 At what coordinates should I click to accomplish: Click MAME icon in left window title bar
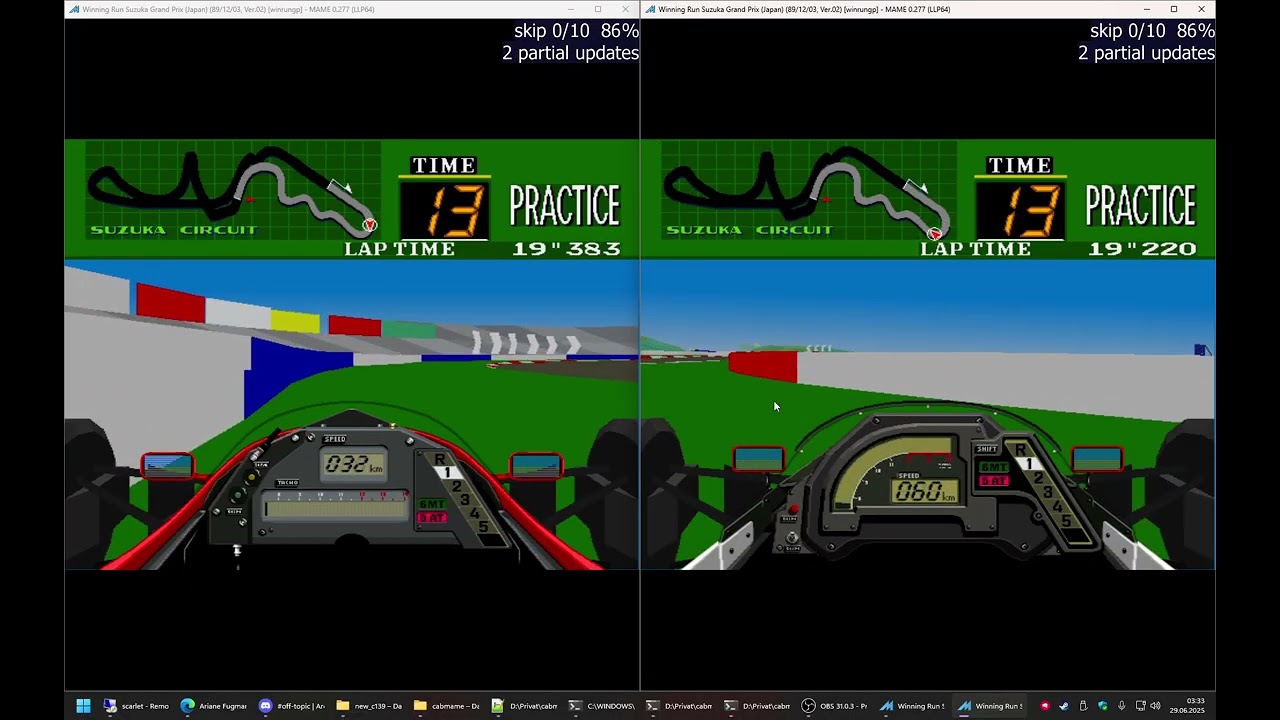click(73, 9)
